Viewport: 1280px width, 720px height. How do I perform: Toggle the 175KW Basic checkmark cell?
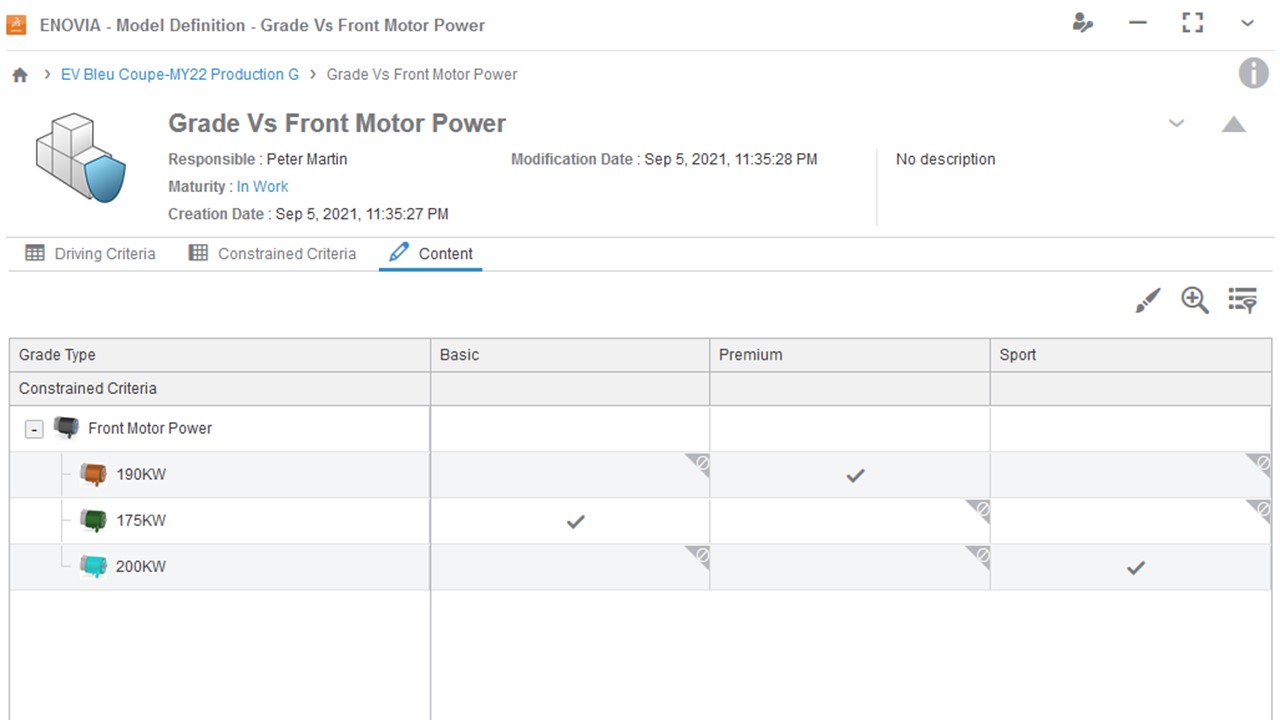coord(570,521)
